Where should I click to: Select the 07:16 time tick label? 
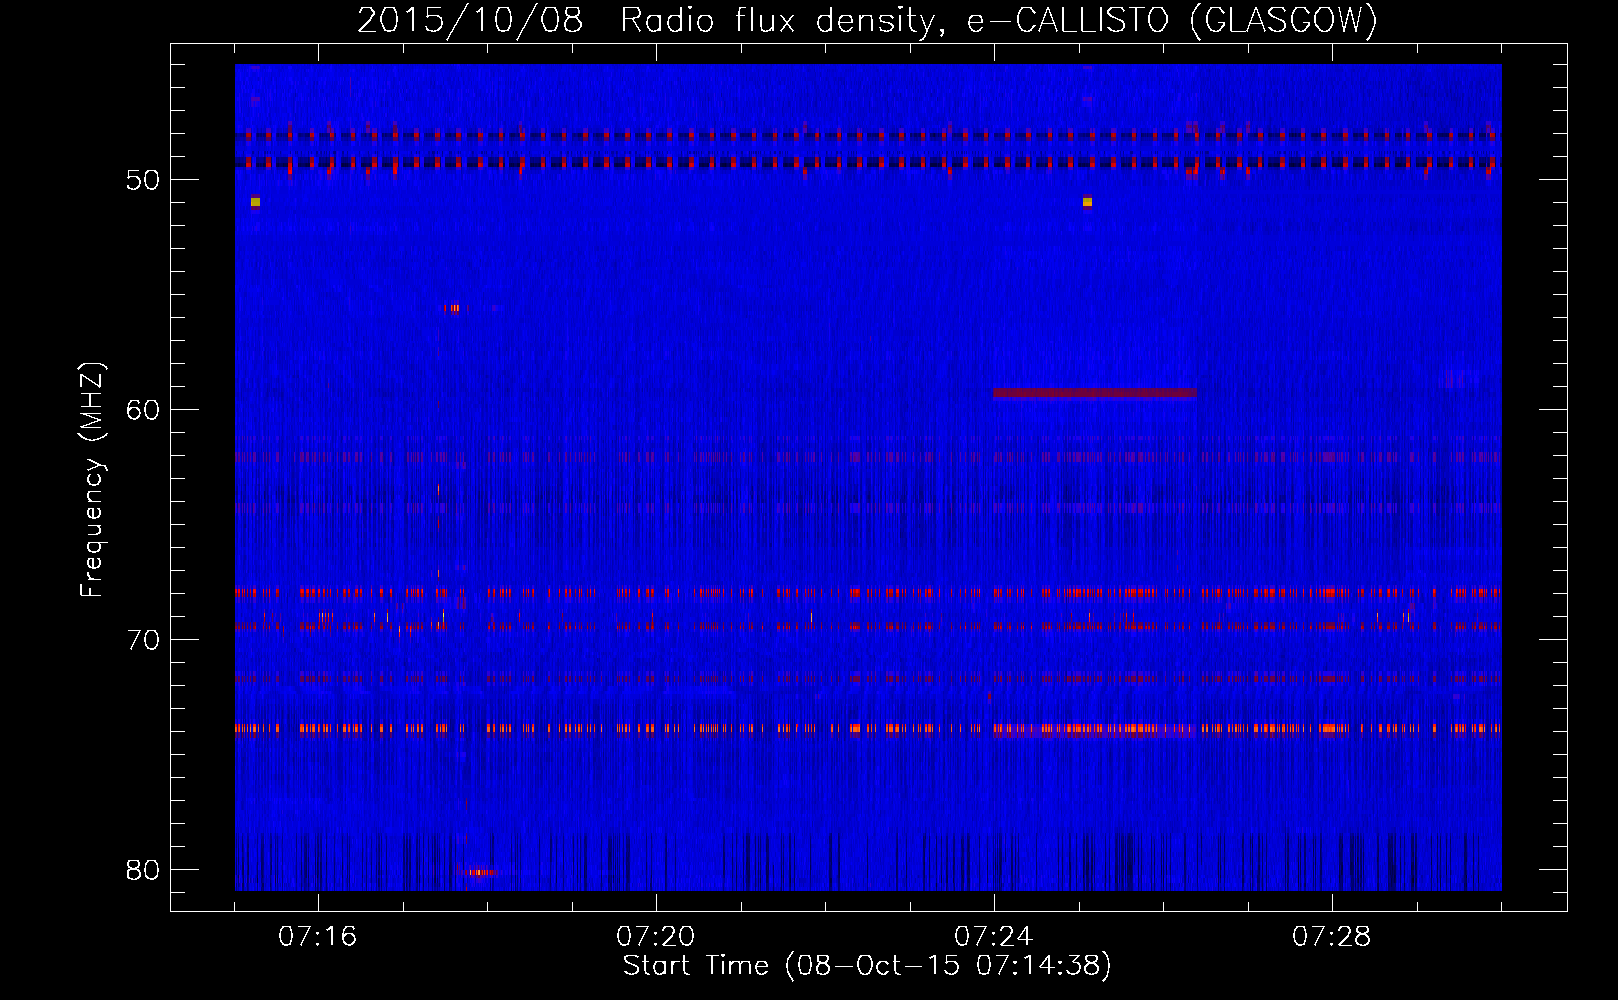(317, 937)
